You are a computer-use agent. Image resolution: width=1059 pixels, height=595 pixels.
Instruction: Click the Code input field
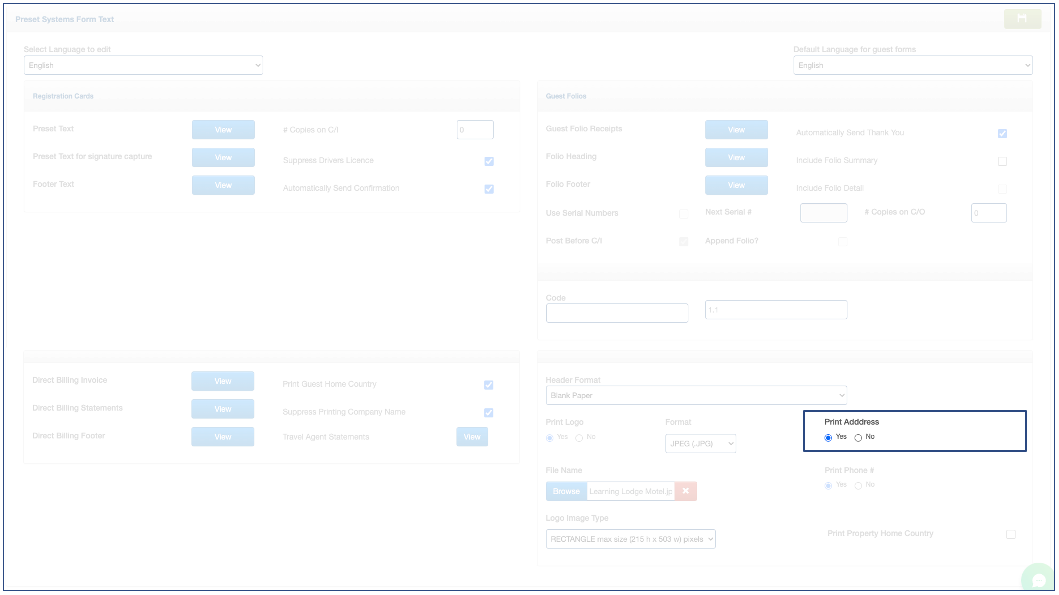617,313
